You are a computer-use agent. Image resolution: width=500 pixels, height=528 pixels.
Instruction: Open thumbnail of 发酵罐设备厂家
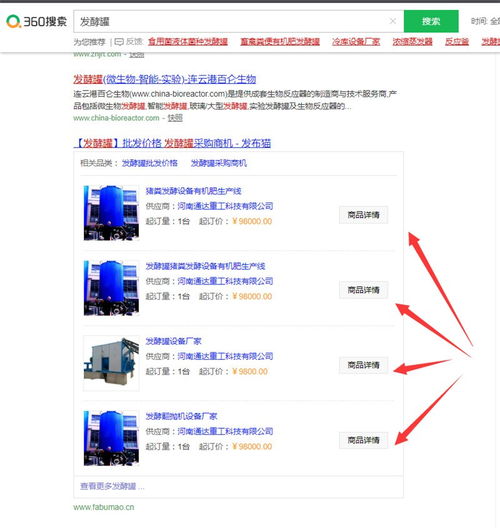click(x=111, y=363)
